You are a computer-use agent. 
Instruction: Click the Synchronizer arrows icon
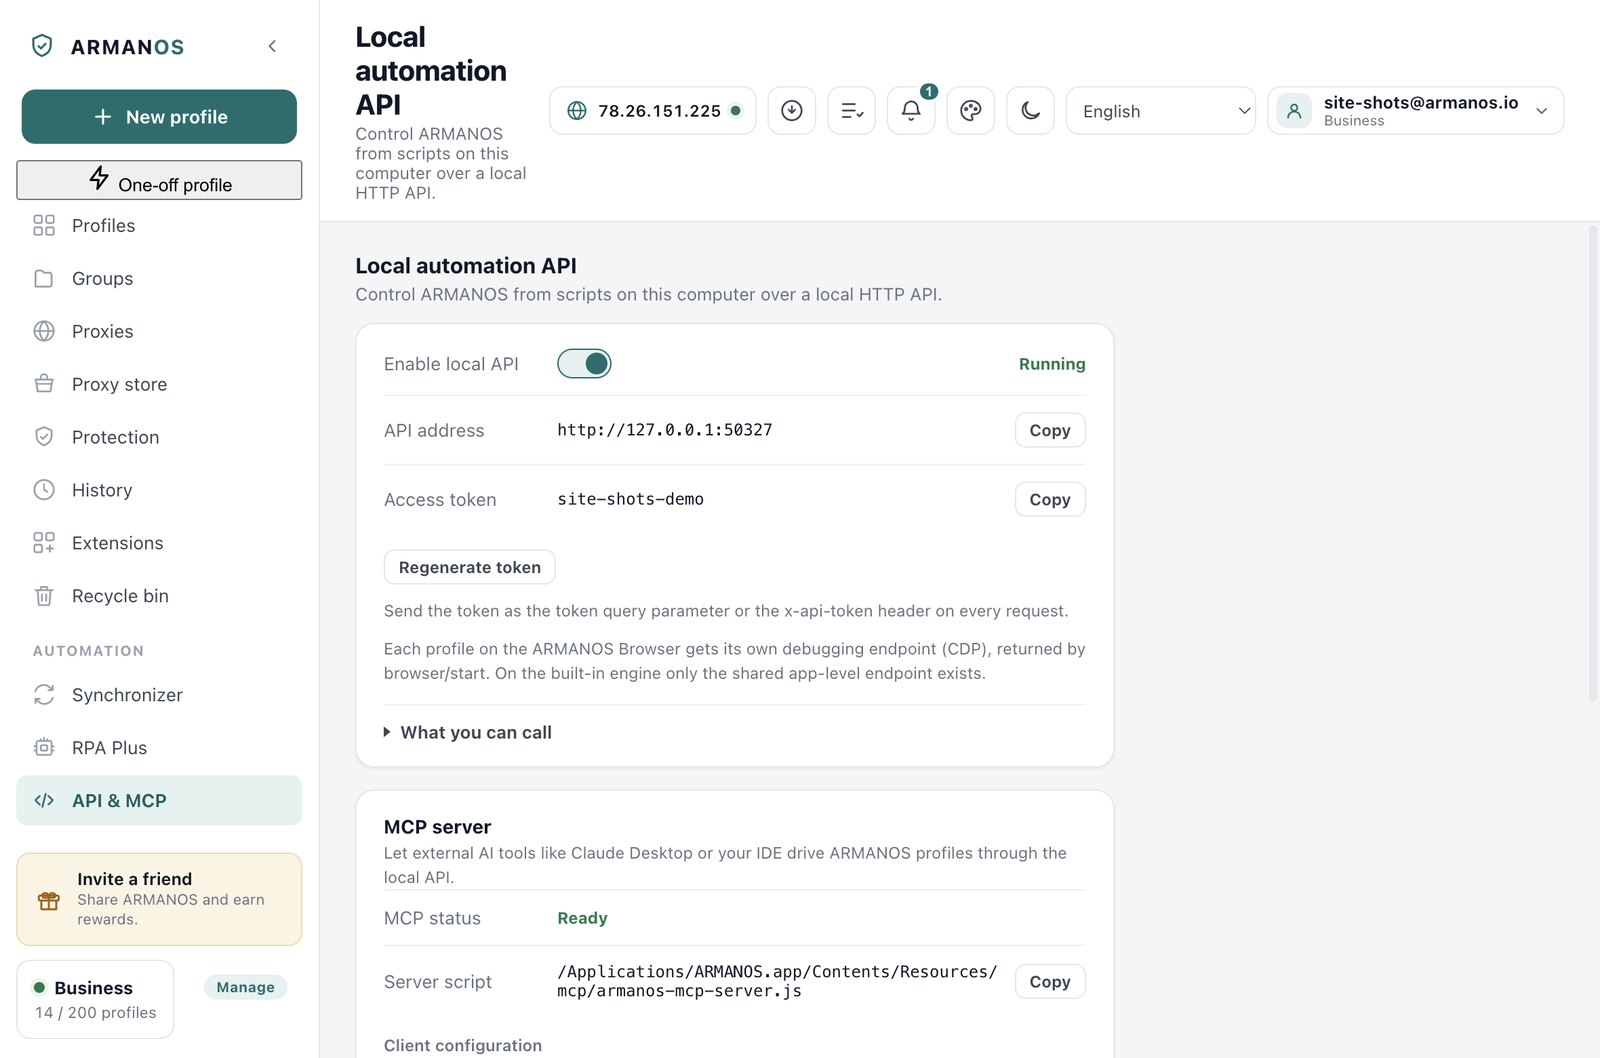[44, 695]
